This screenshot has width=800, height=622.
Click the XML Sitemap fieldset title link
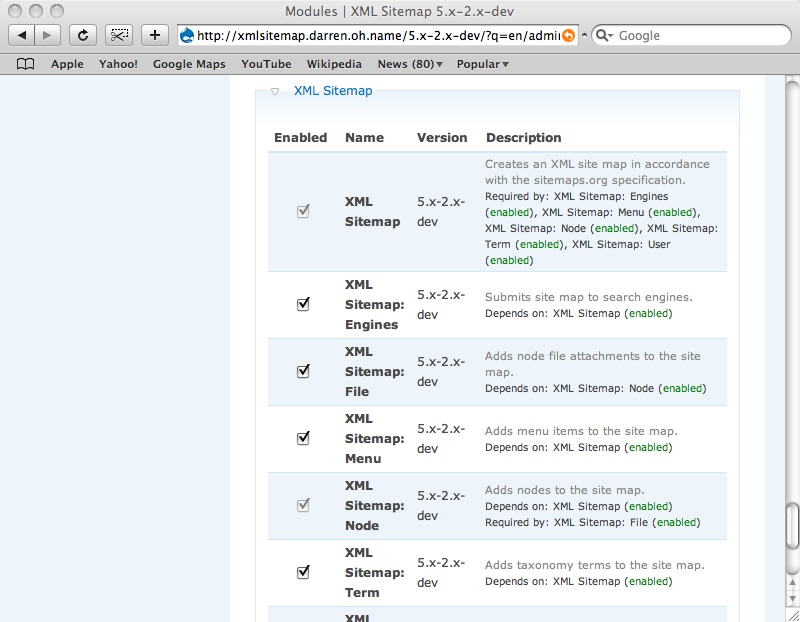333,91
